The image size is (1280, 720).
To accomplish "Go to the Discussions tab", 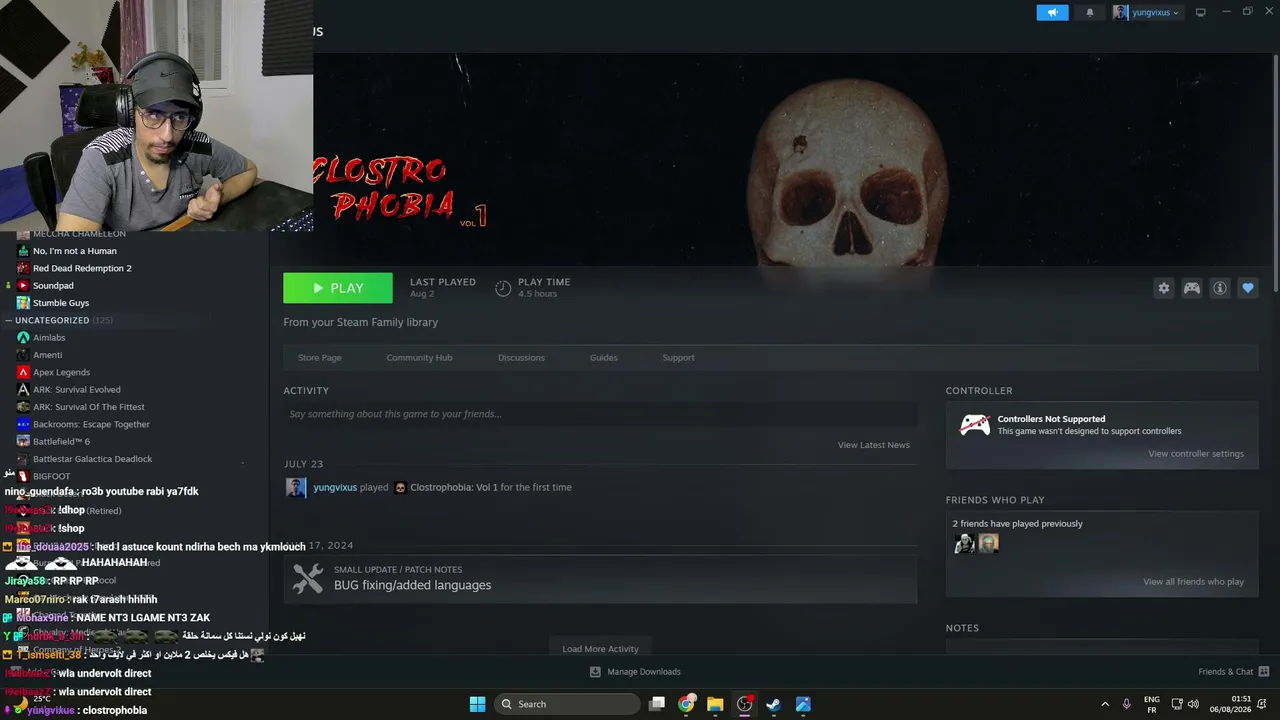I will [521, 358].
